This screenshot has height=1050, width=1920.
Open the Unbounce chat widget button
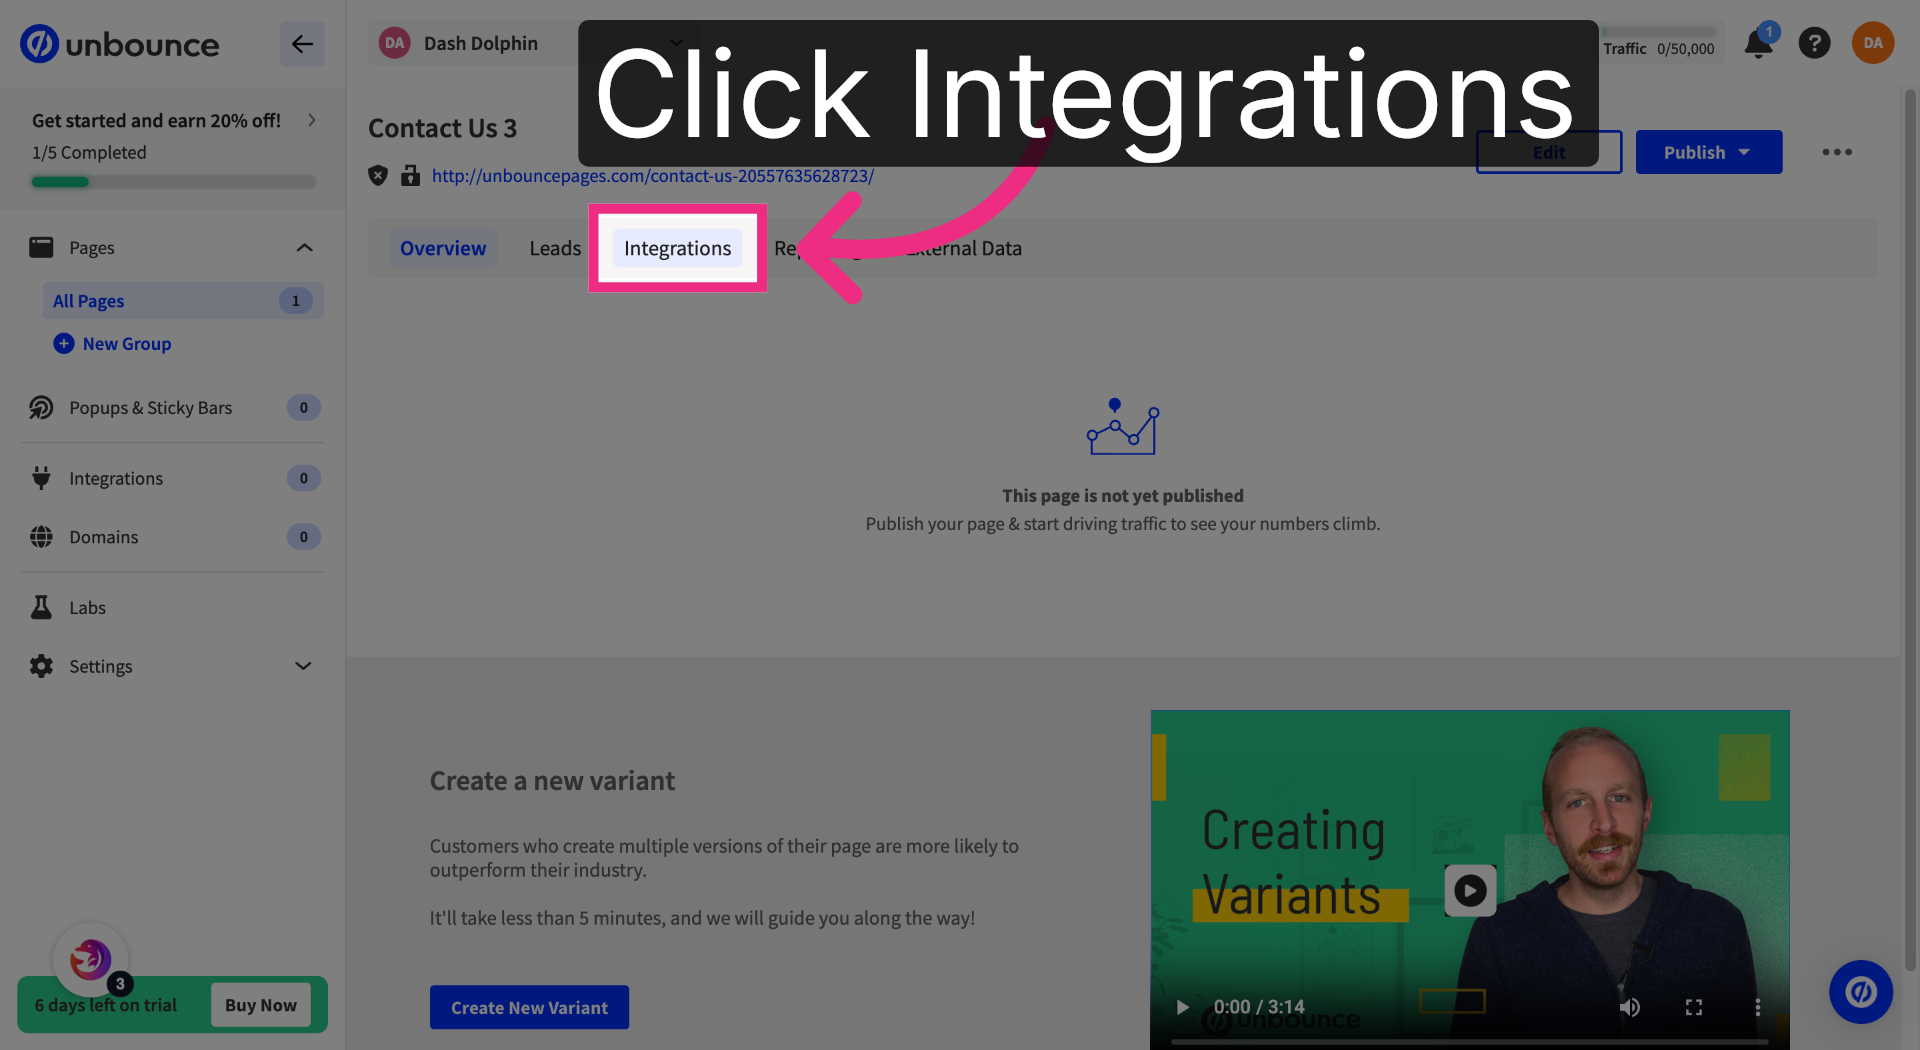coord(1860,992)
